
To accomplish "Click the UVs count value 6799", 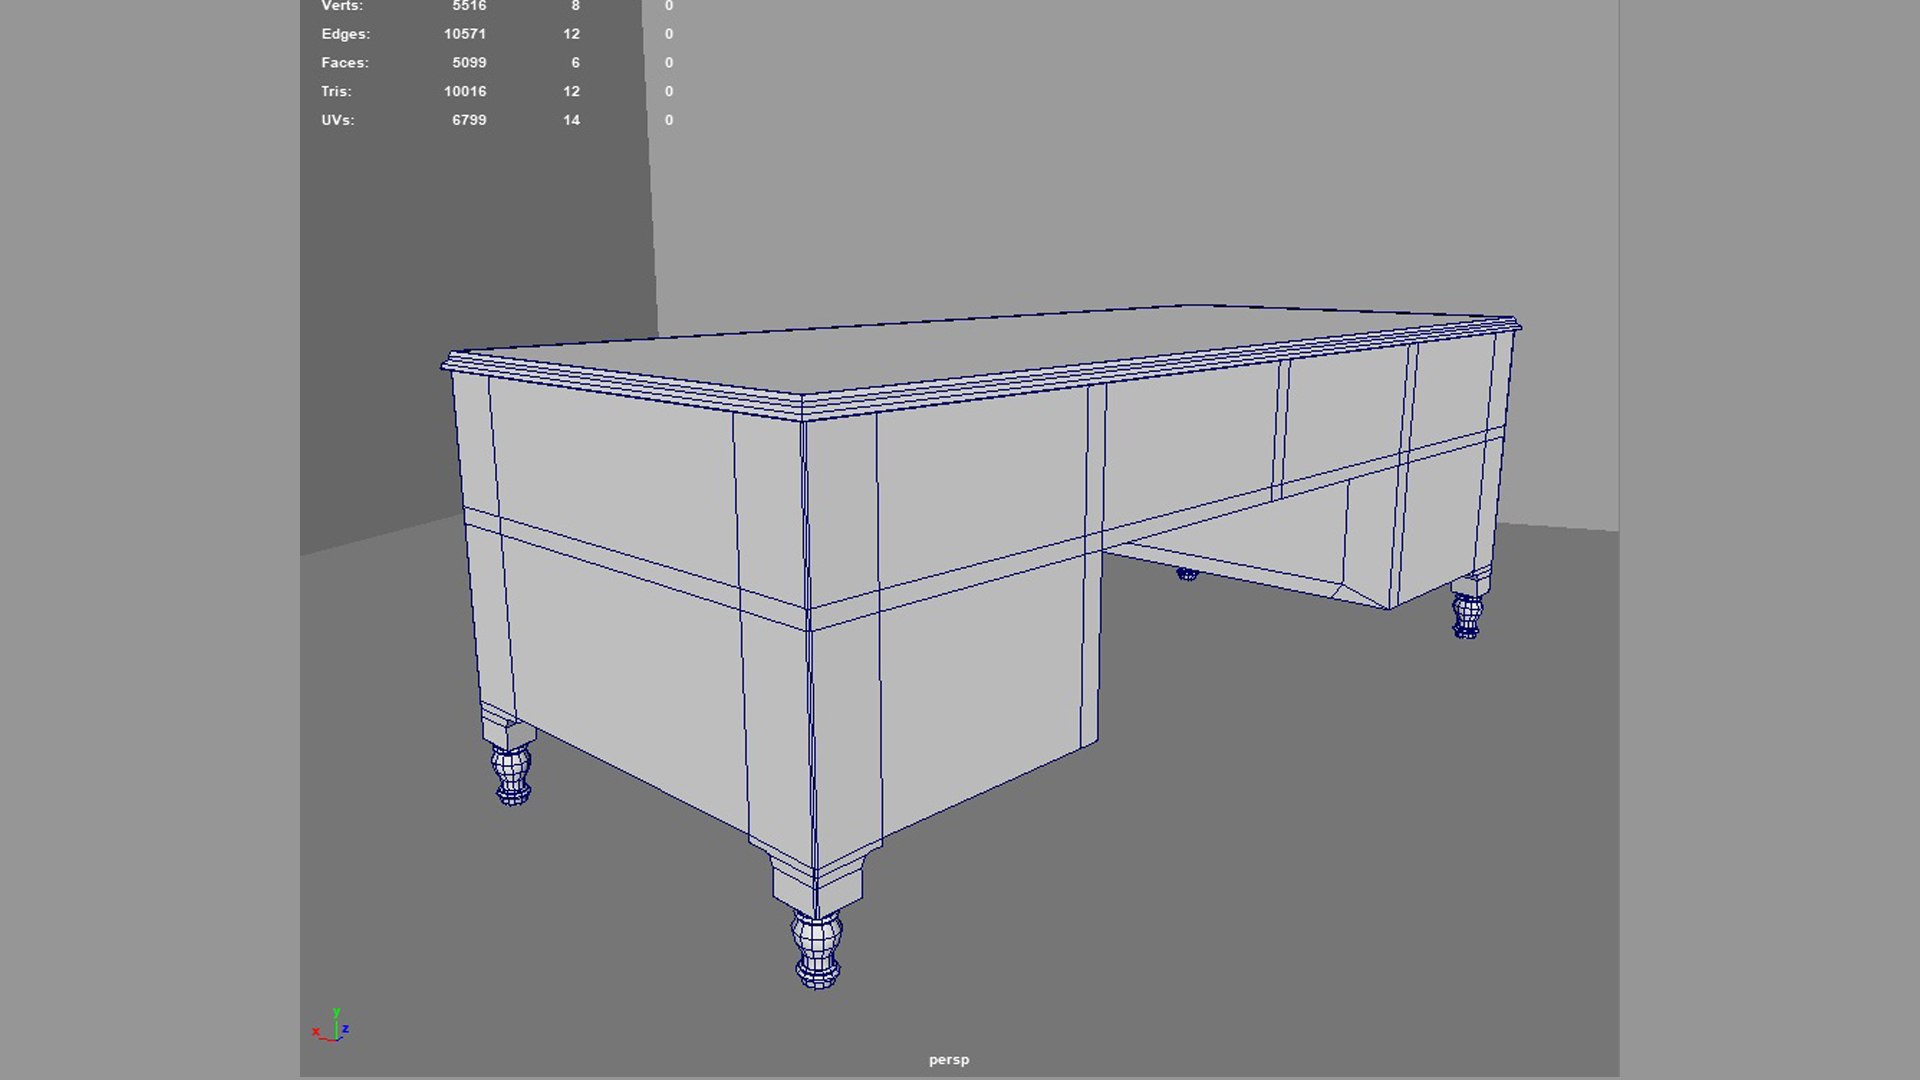I will 469,120.
